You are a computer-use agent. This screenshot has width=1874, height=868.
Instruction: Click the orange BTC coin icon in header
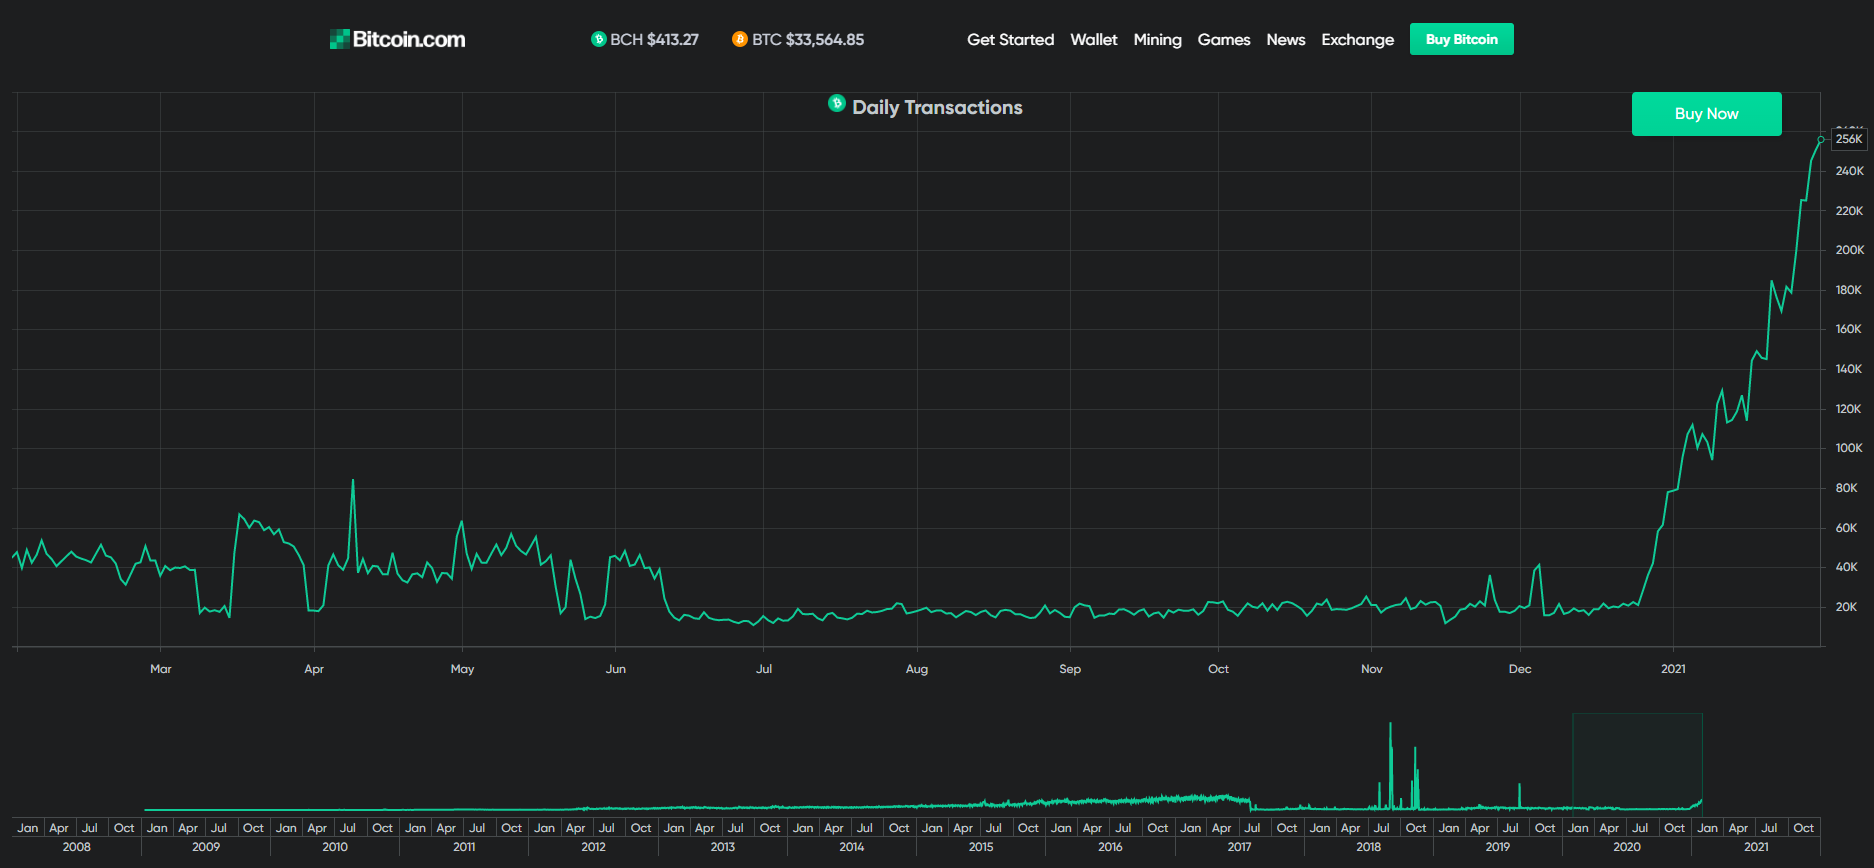point(740,39)
